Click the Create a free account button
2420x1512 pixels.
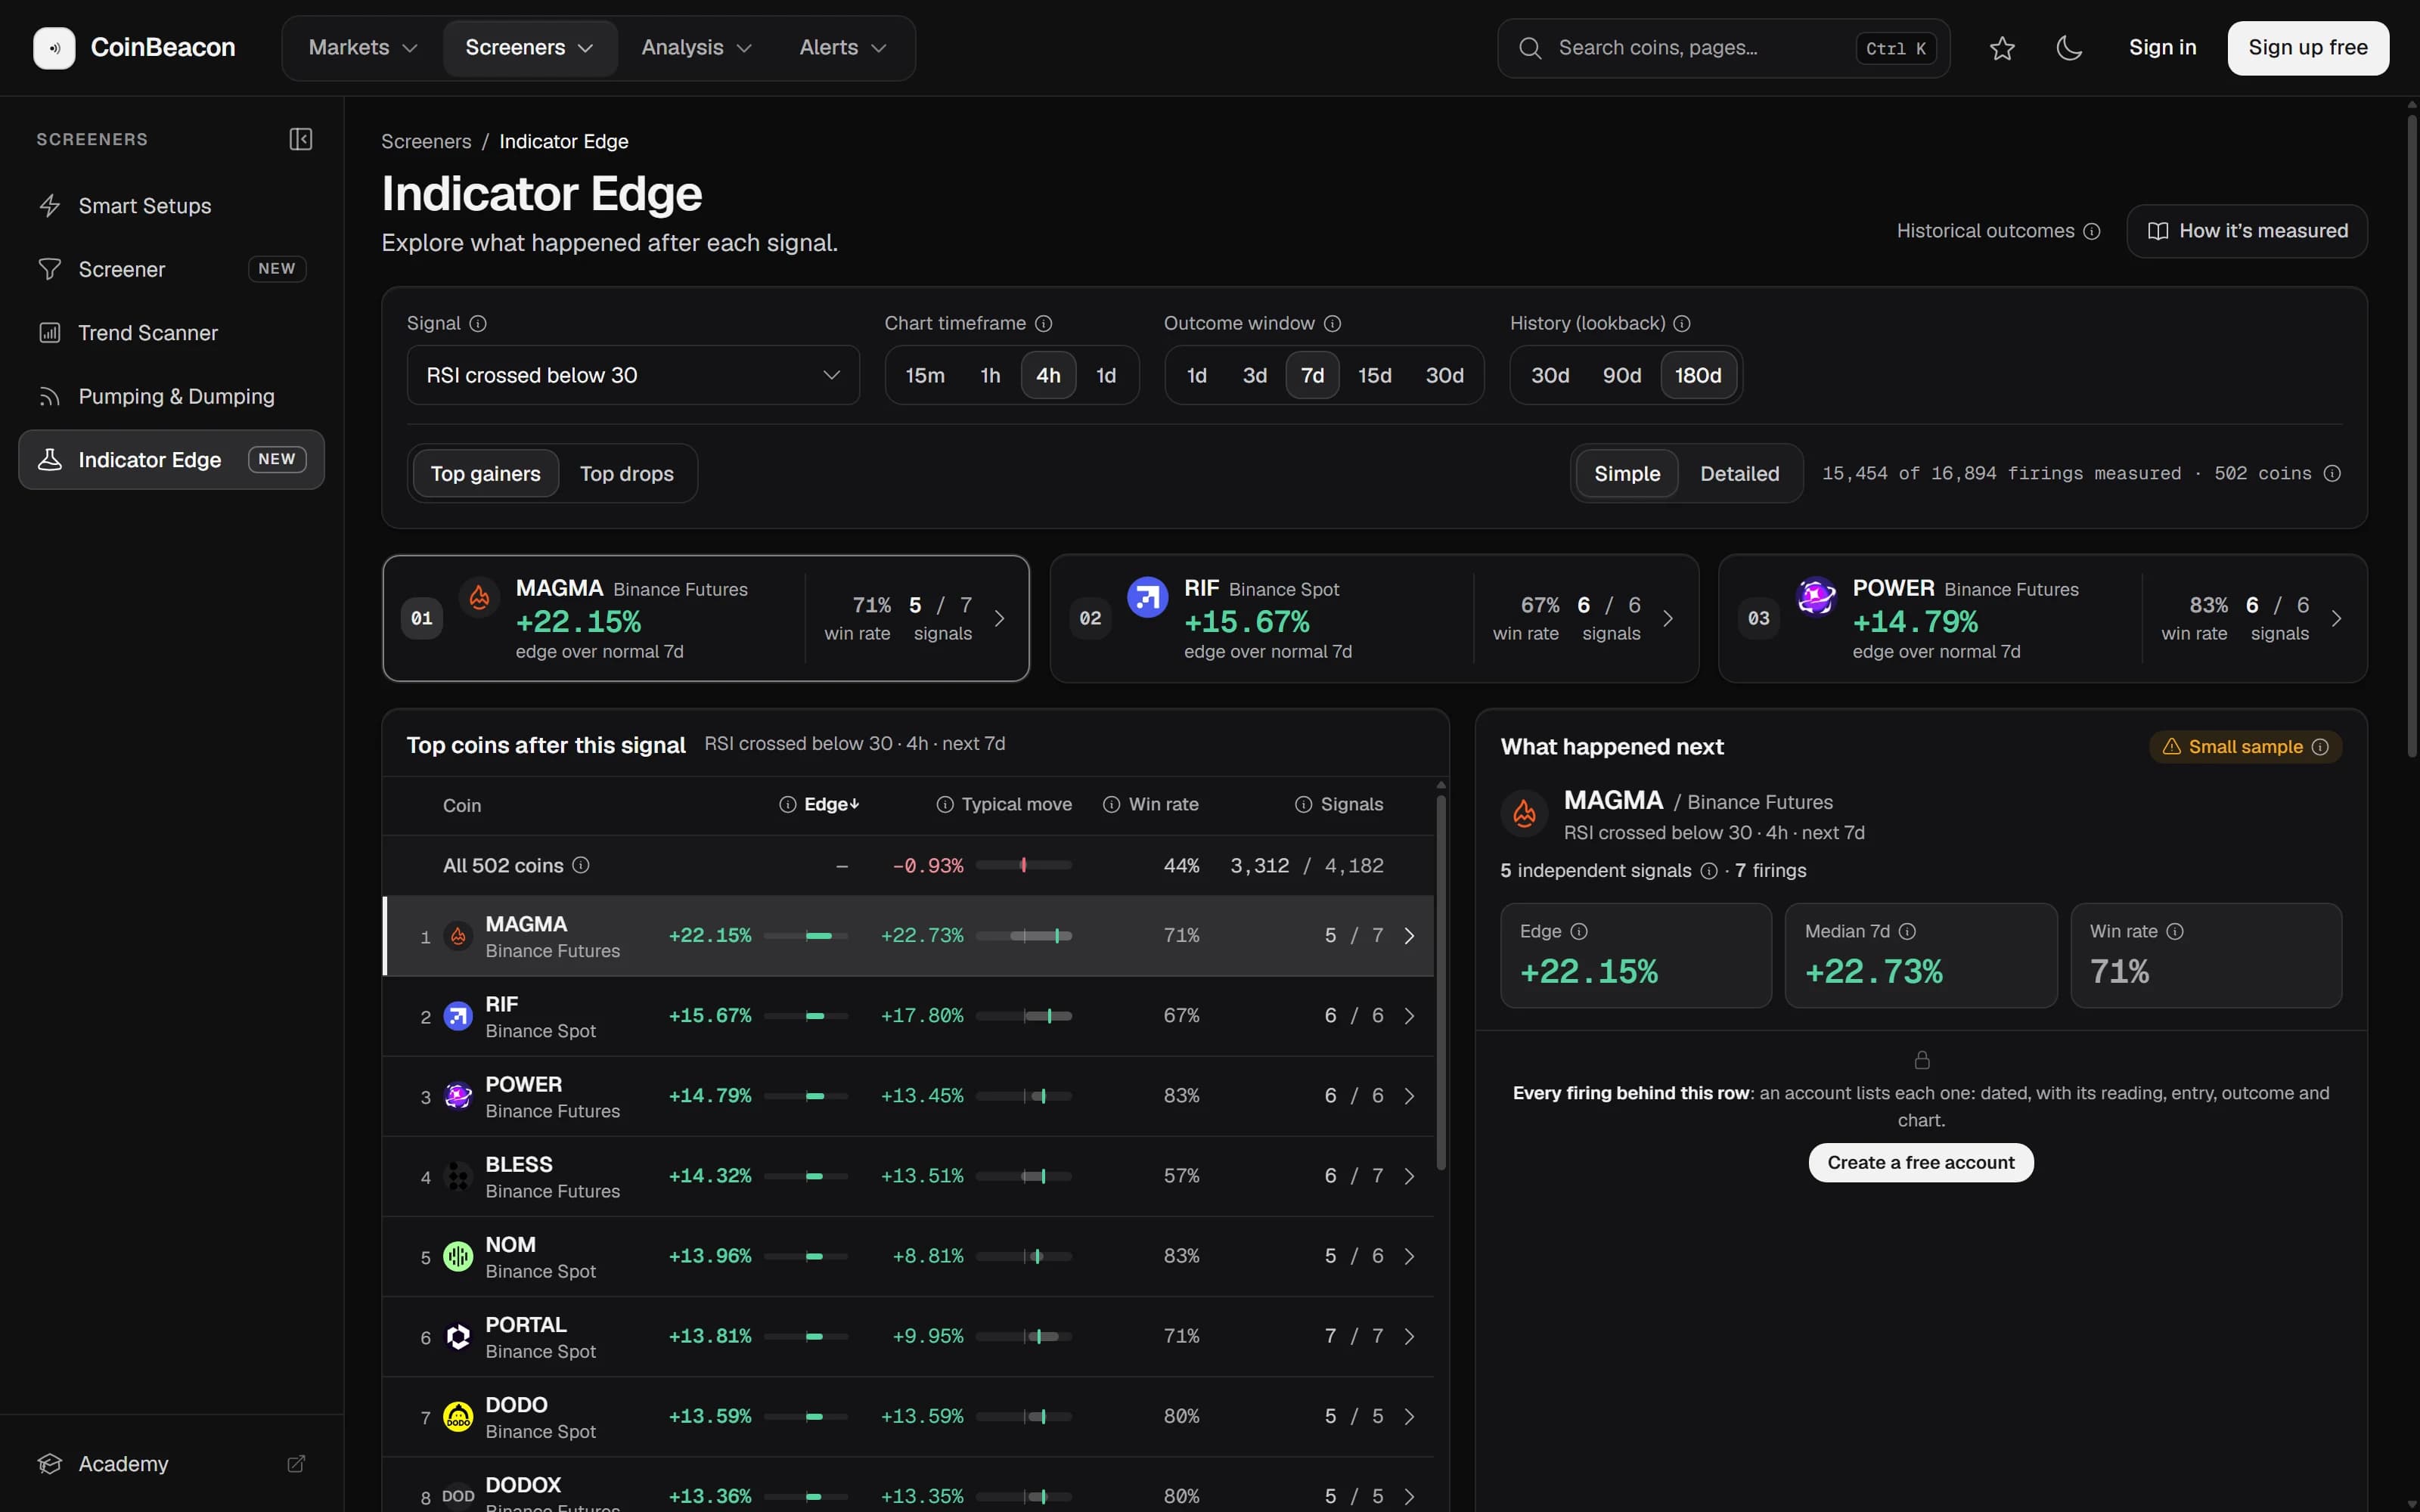1920,1162
